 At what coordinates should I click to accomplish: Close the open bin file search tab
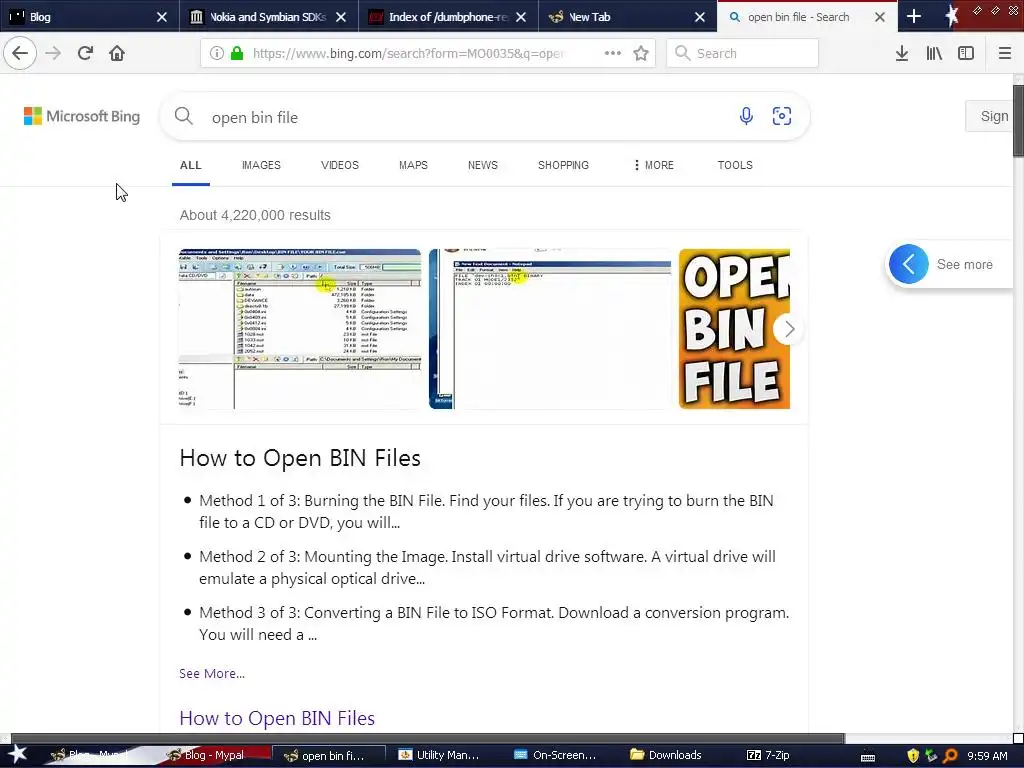tap(880, 17)
